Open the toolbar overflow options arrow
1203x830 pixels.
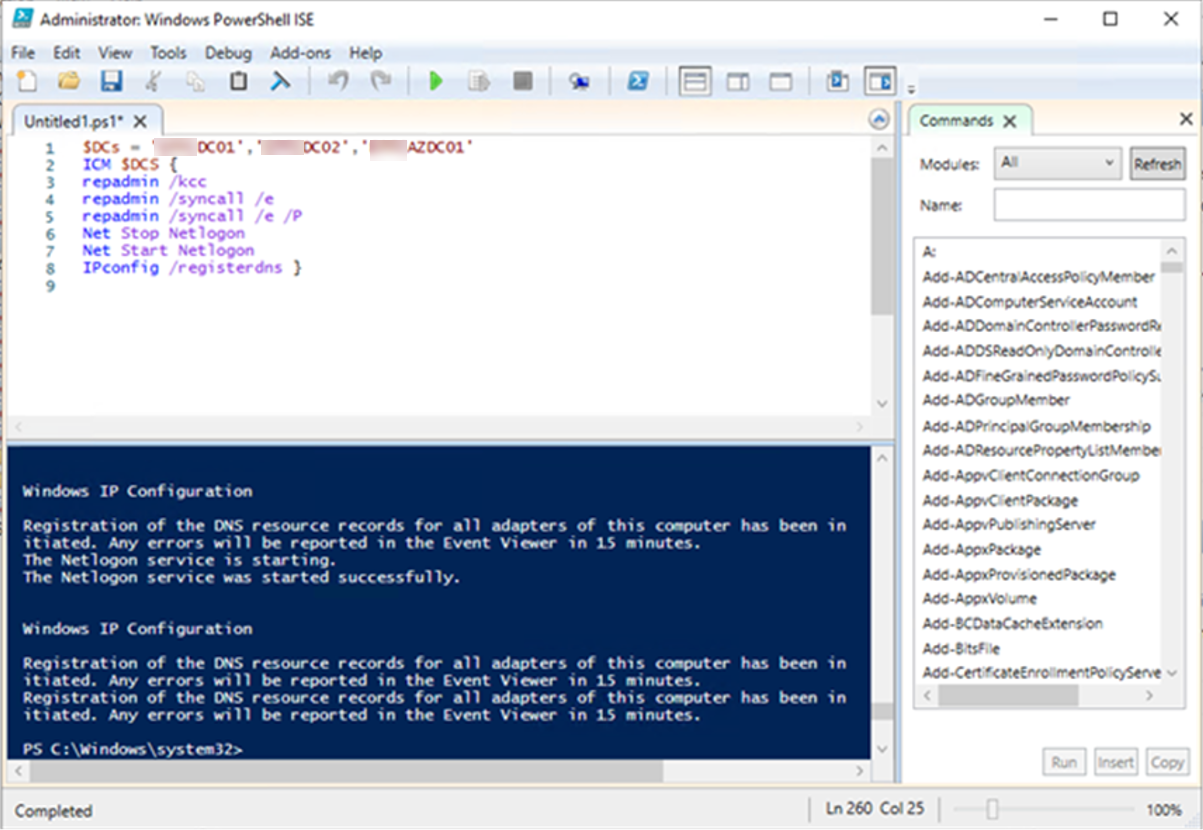911,90
